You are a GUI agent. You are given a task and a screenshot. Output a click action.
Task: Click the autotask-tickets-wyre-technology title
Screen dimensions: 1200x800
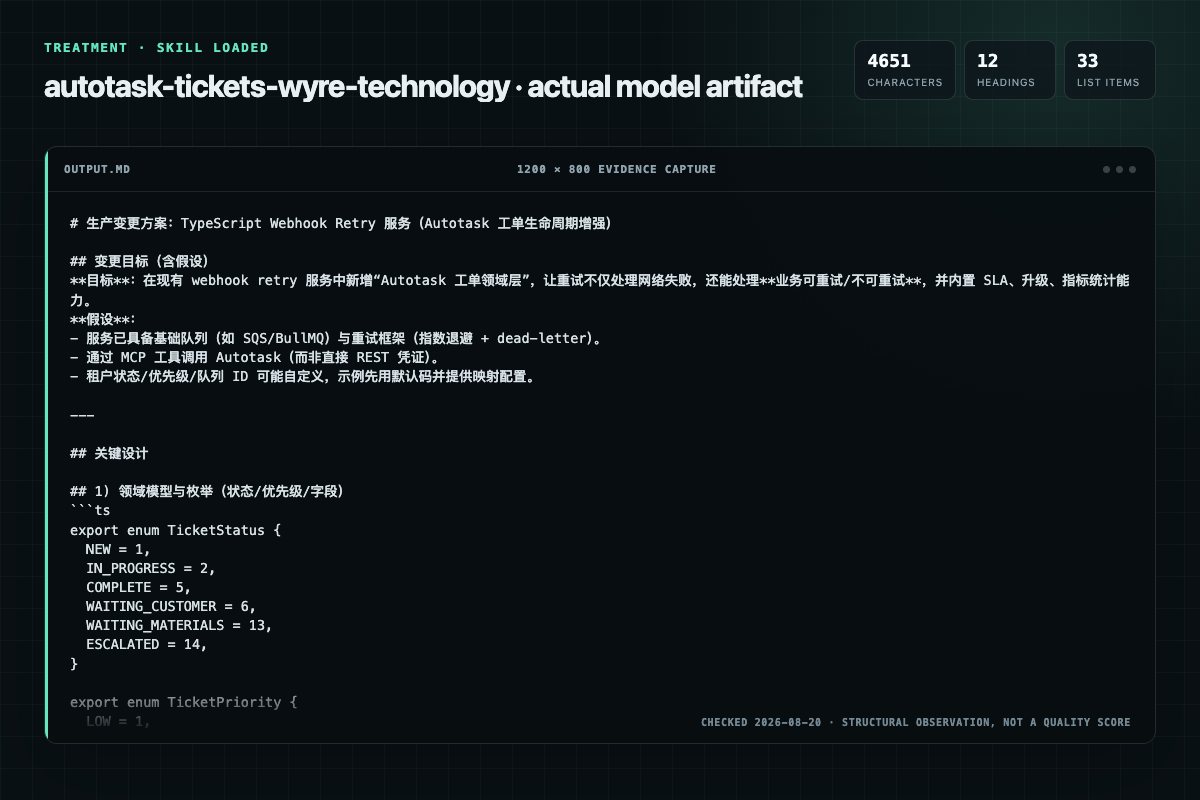click(423, 87)
